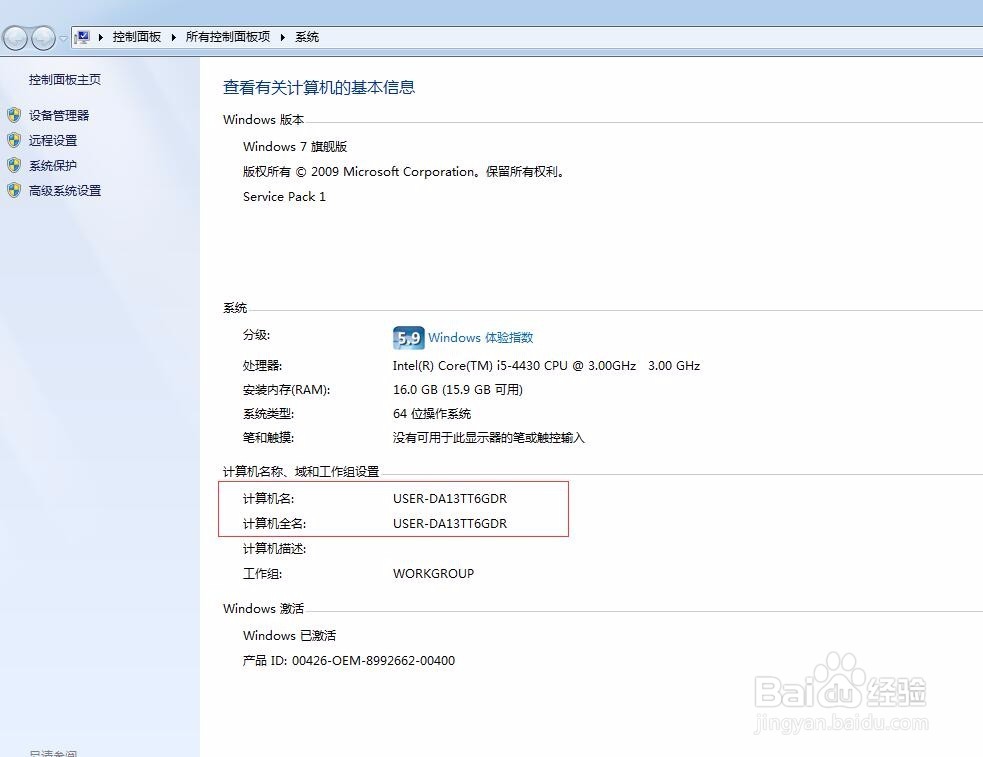Image resolution: width=983 pixels, height=757 pixels.
Task: Click 64 位操作系统 system type value
Action: click(x=431, y=414)
